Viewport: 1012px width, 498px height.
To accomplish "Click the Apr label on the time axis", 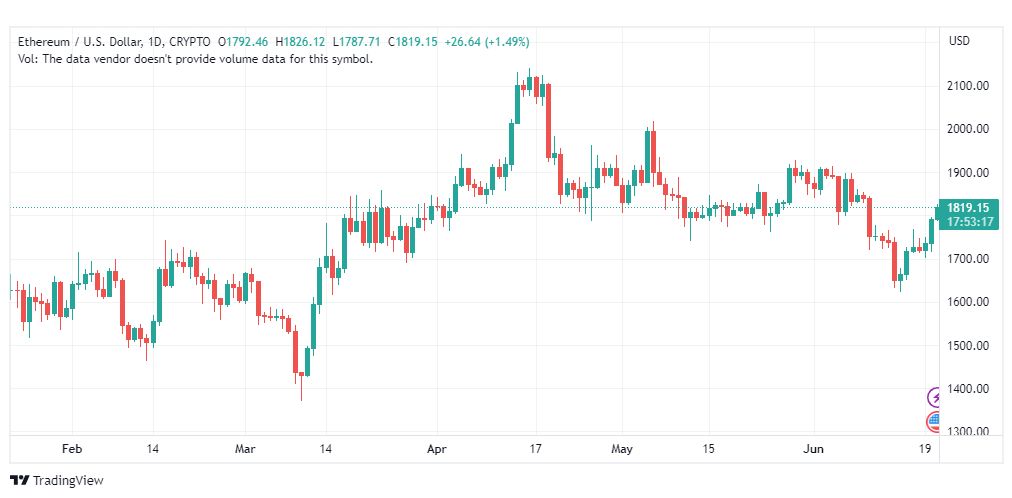I will point(437,449).
